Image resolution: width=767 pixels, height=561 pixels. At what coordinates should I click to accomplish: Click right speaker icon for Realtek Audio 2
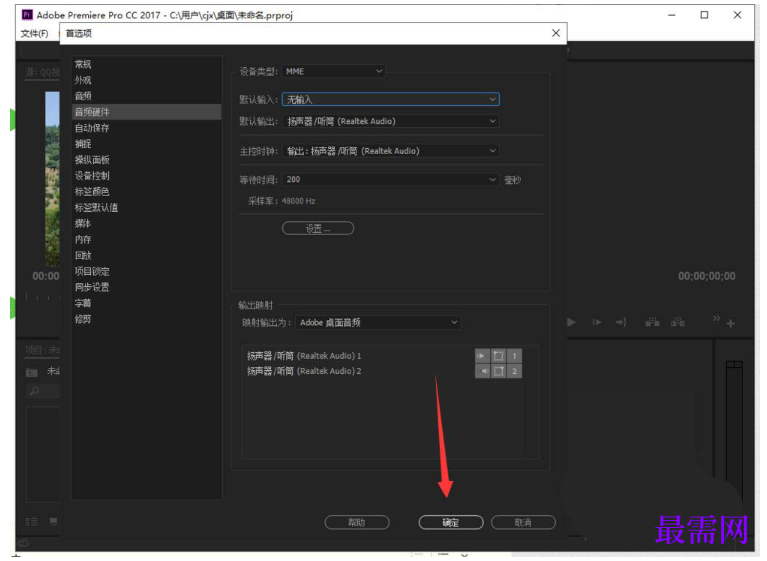[482, 371]
